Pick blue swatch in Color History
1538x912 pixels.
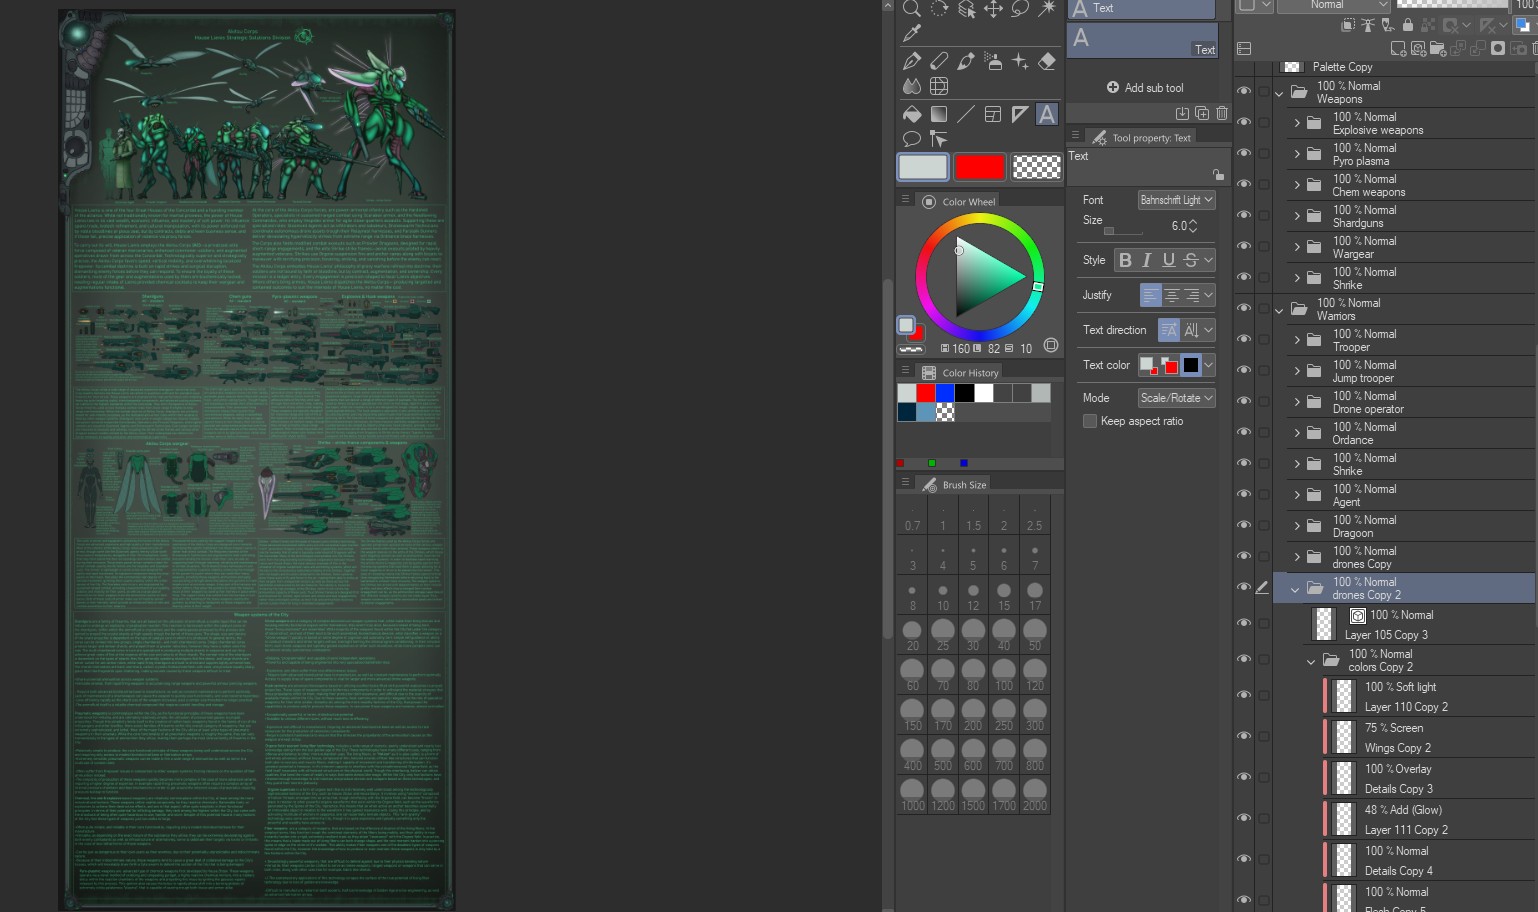[x=945, y=393]
